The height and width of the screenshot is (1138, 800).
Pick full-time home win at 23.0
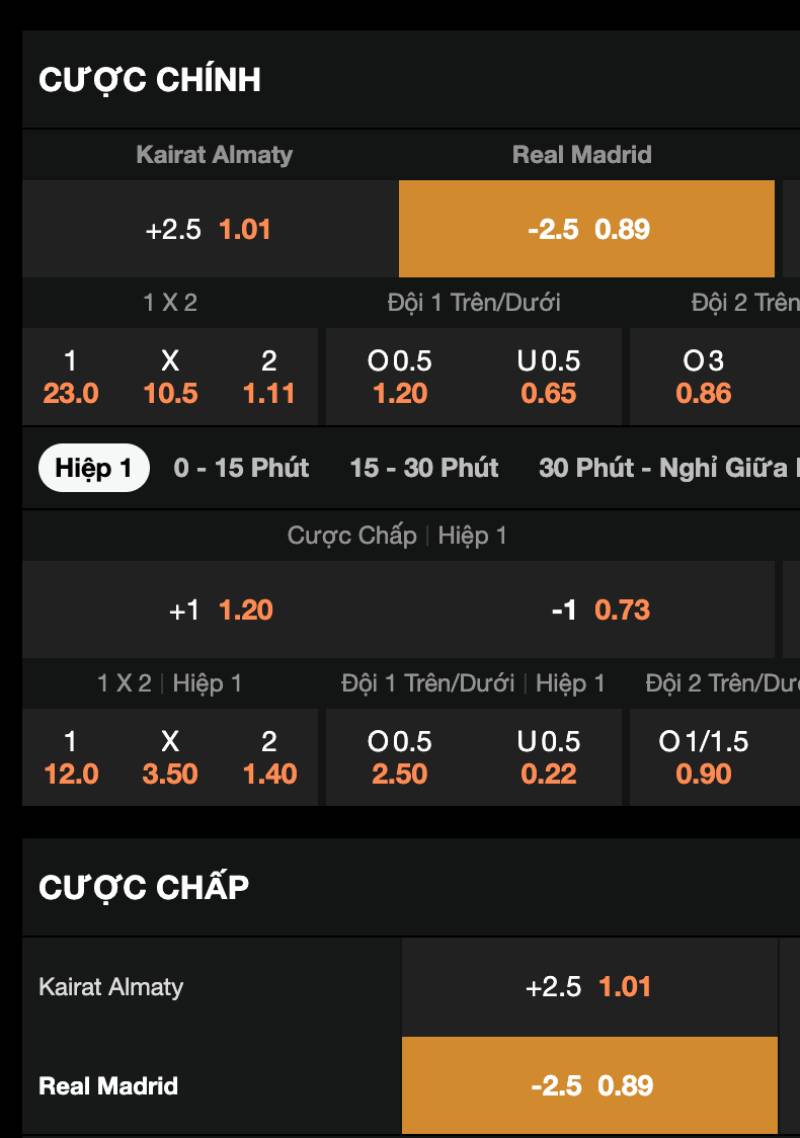[x=71, y=377]
